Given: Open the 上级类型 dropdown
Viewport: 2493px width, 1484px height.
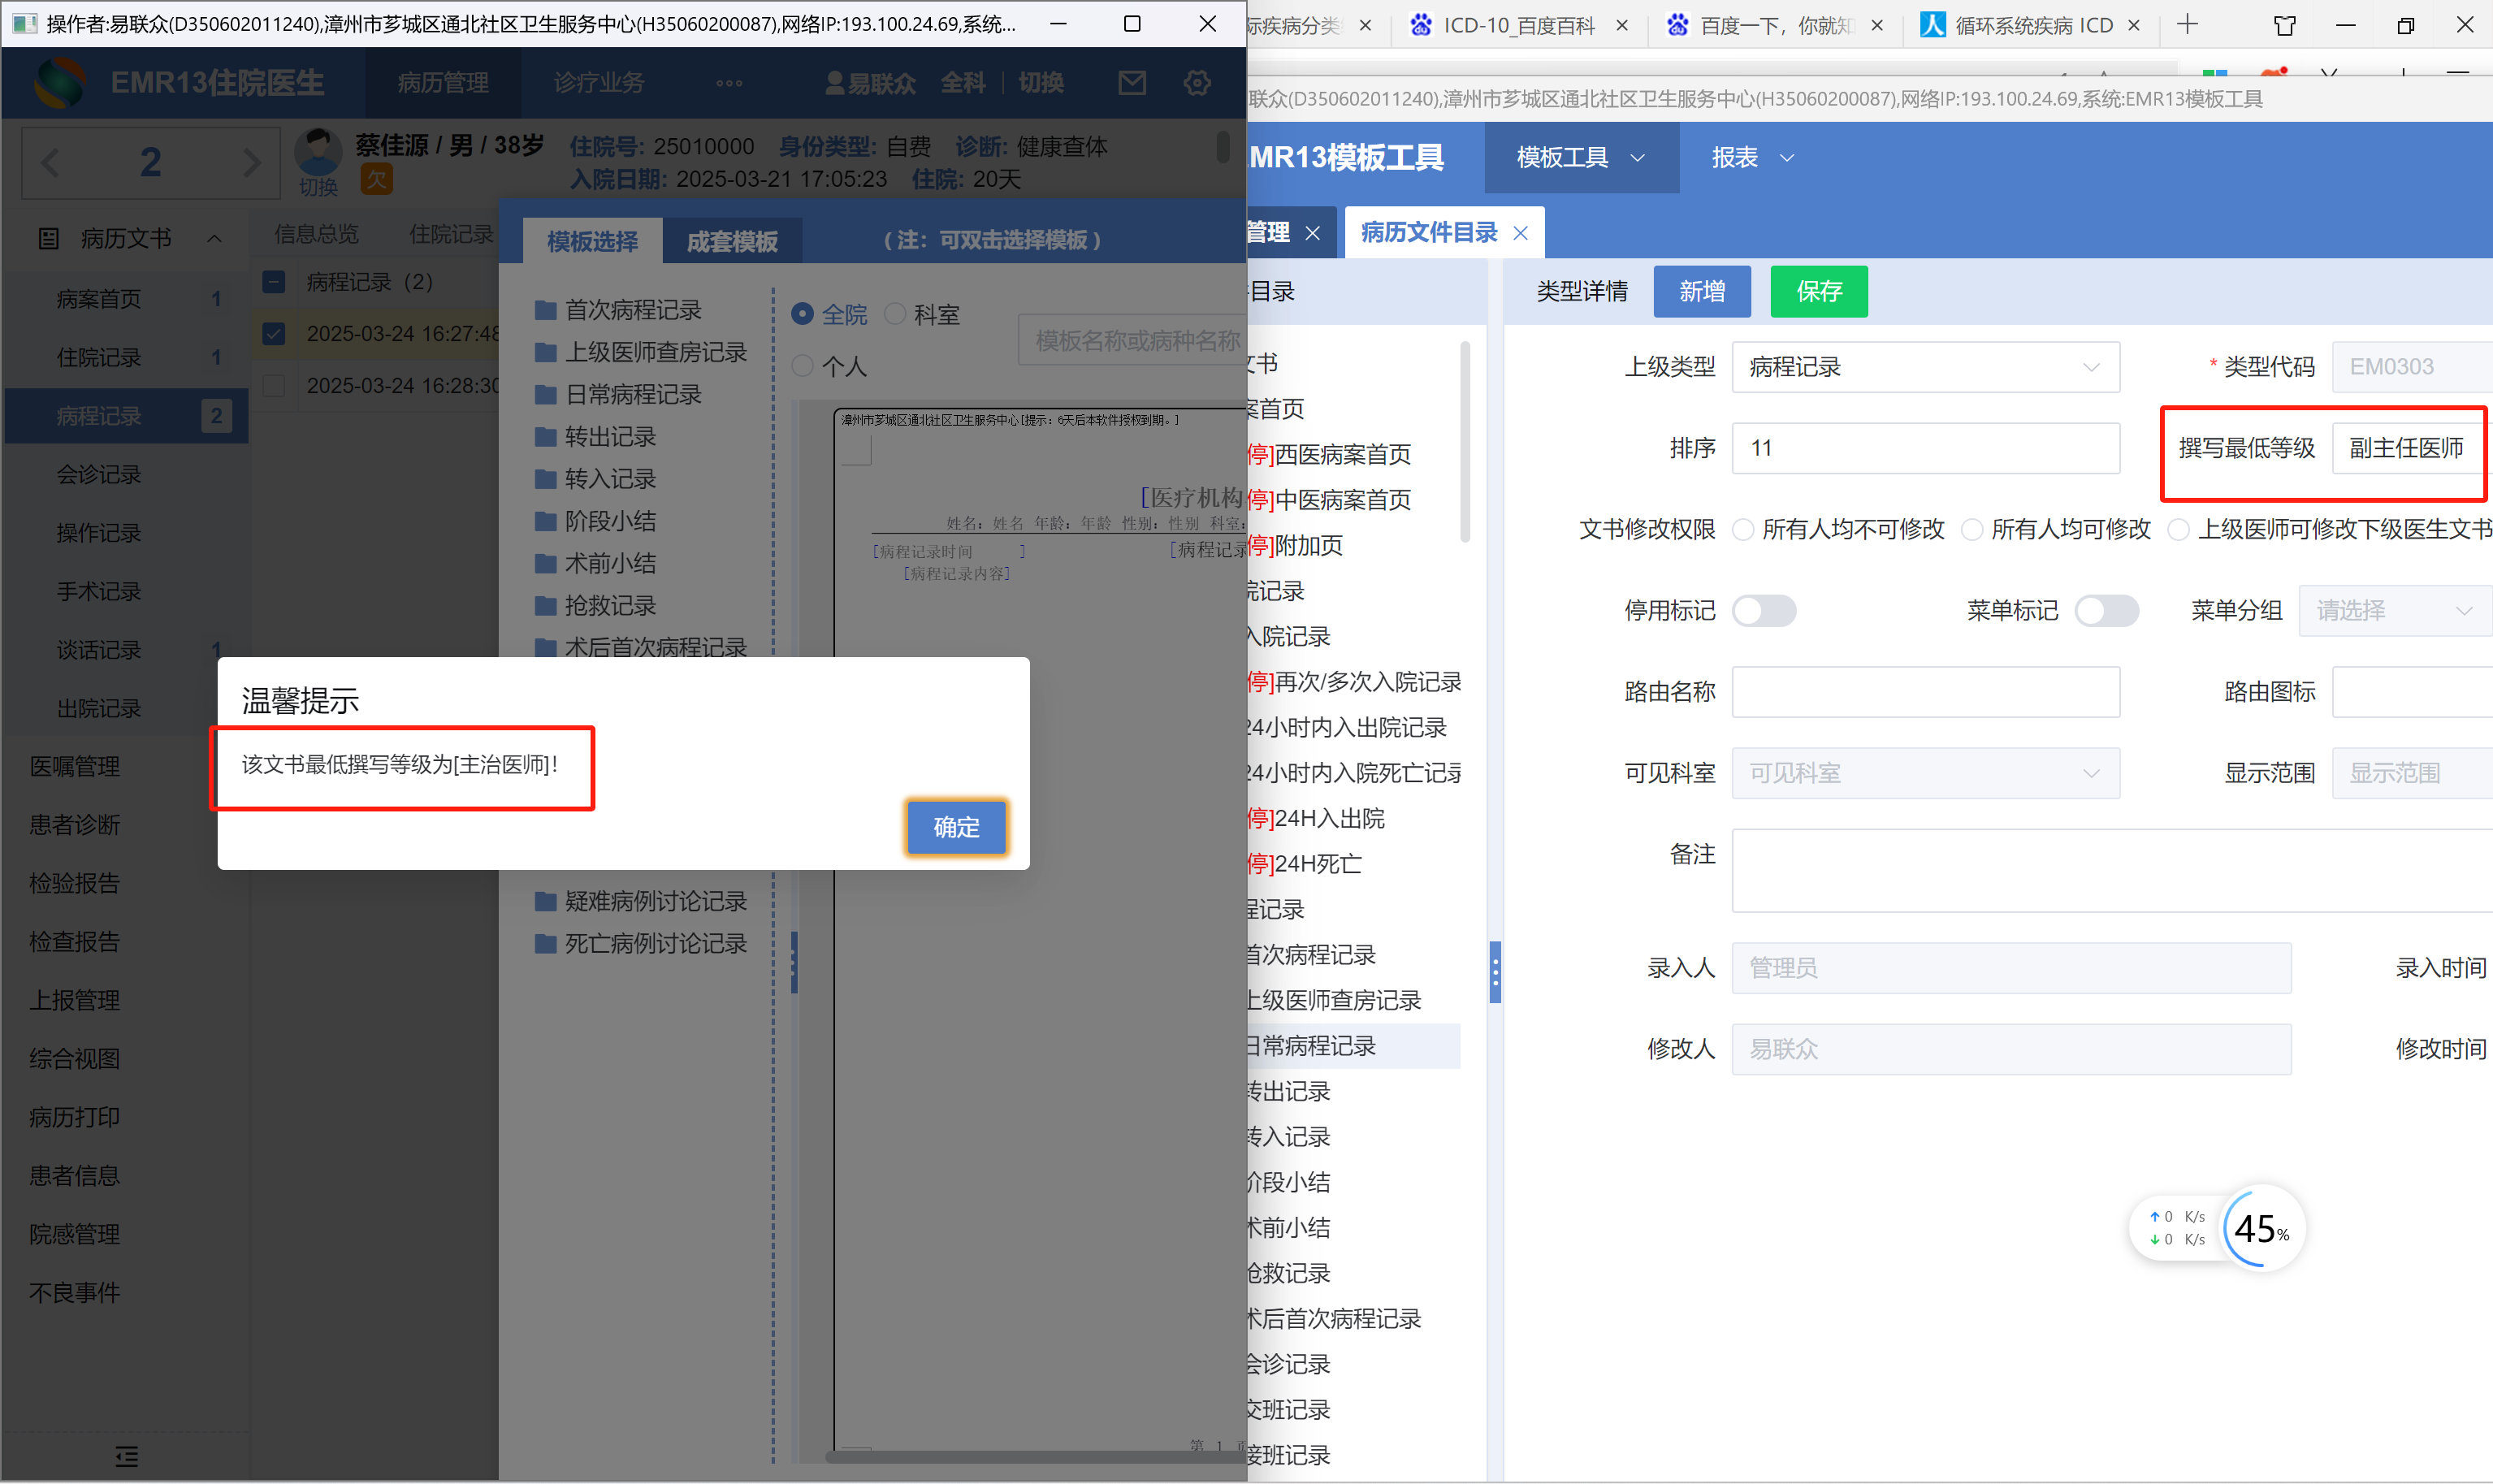Looking at the screenshot, I should coord(1924,367).
